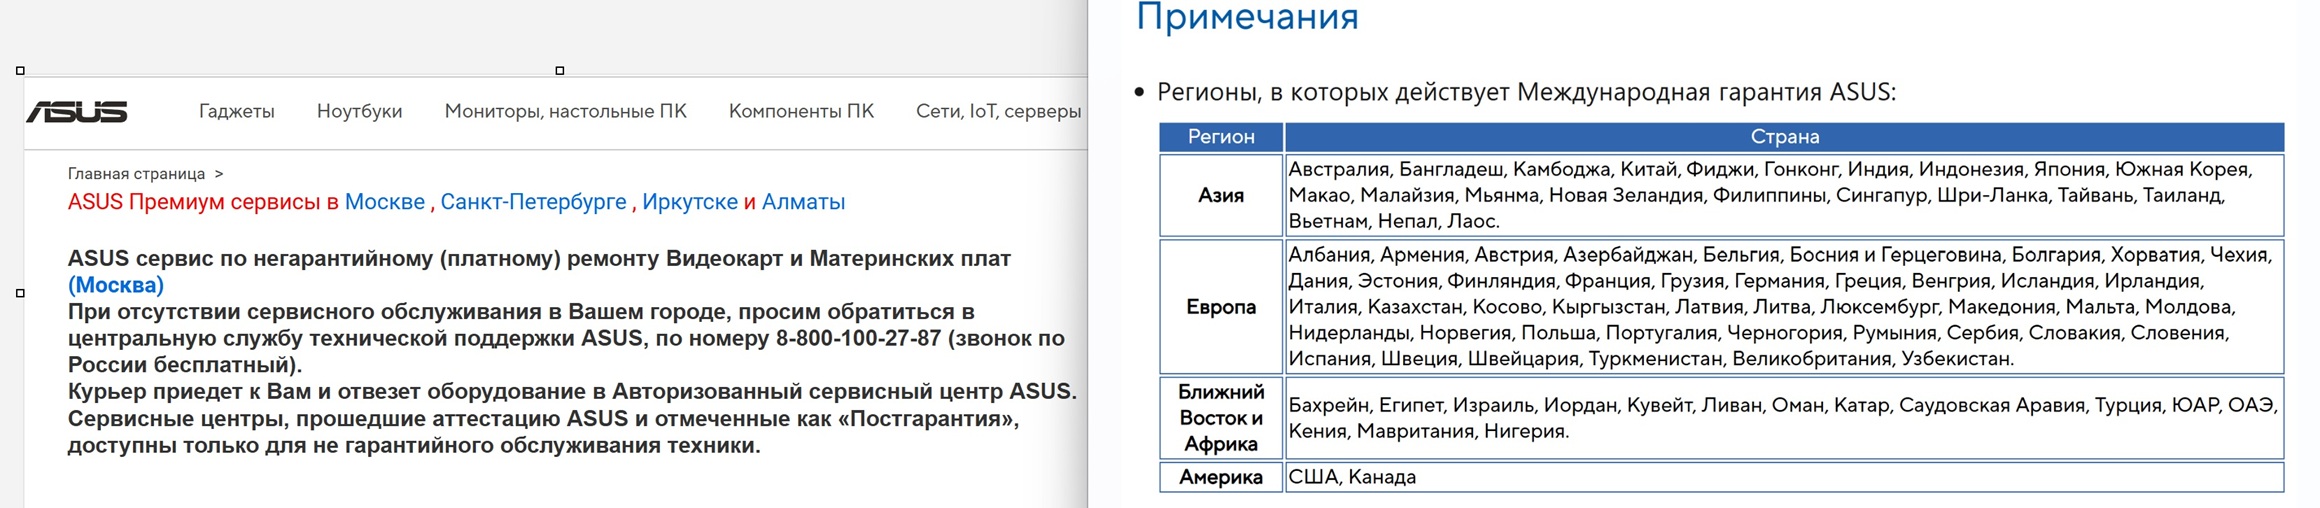Open the Компоненты ПК menu
The image size is (2320, 508).
801,111
